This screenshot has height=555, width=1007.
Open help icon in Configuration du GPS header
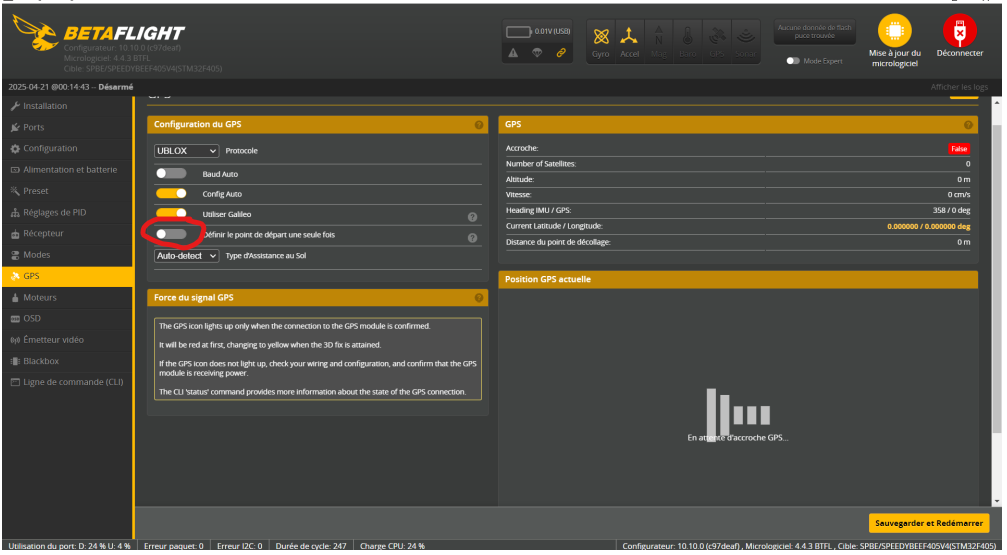(479, 125)
